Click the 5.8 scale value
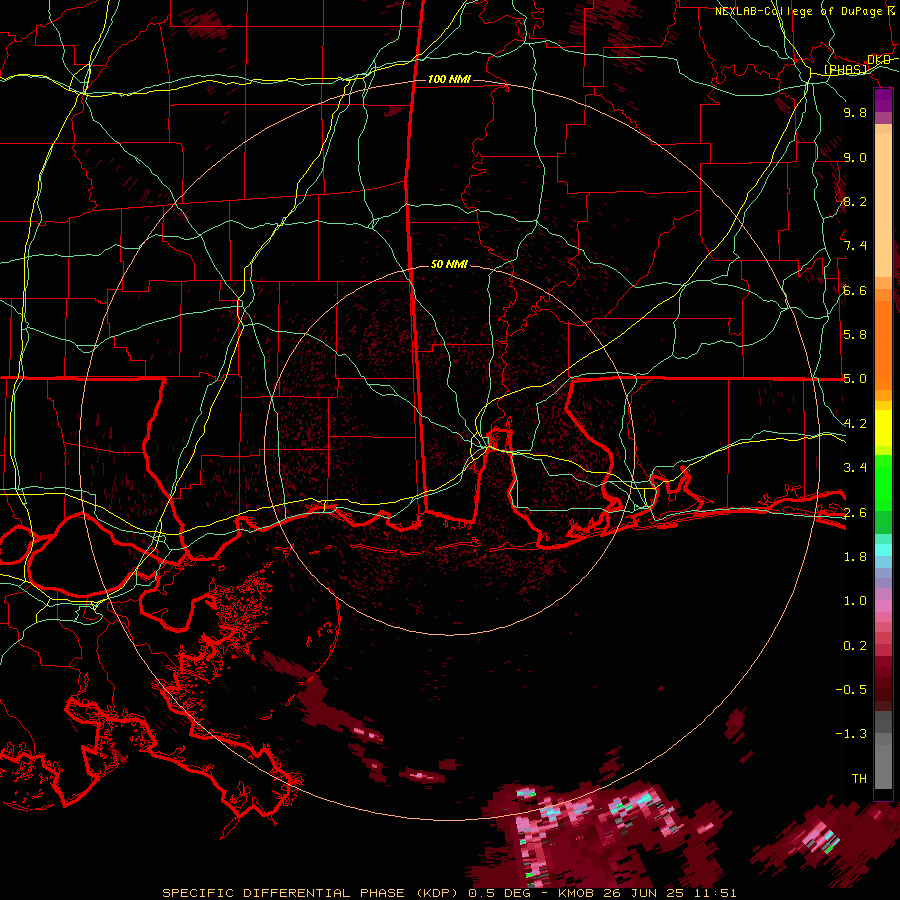This screenshot has width=900, height=900. (x=855, y=335)
